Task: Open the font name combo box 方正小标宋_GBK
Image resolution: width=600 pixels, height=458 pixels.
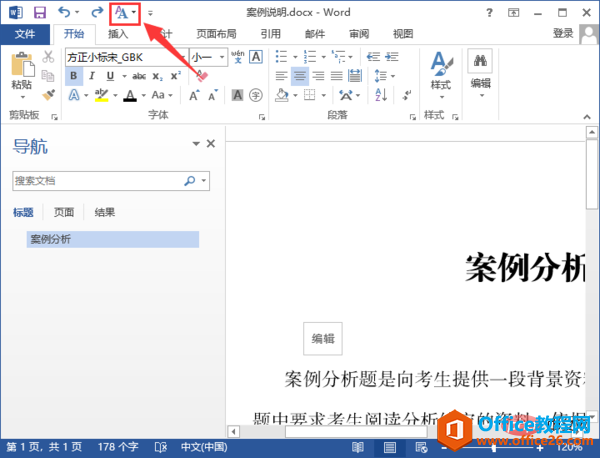Action: click(x=127, y=57)
